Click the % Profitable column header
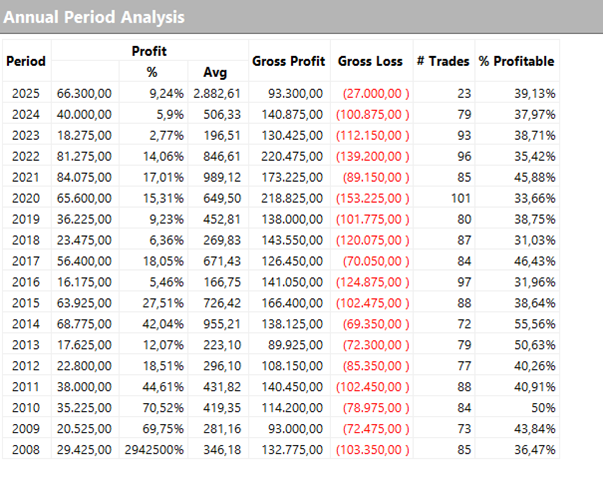The width and height of the screenshot is (603, 487). tap(516, 61)
